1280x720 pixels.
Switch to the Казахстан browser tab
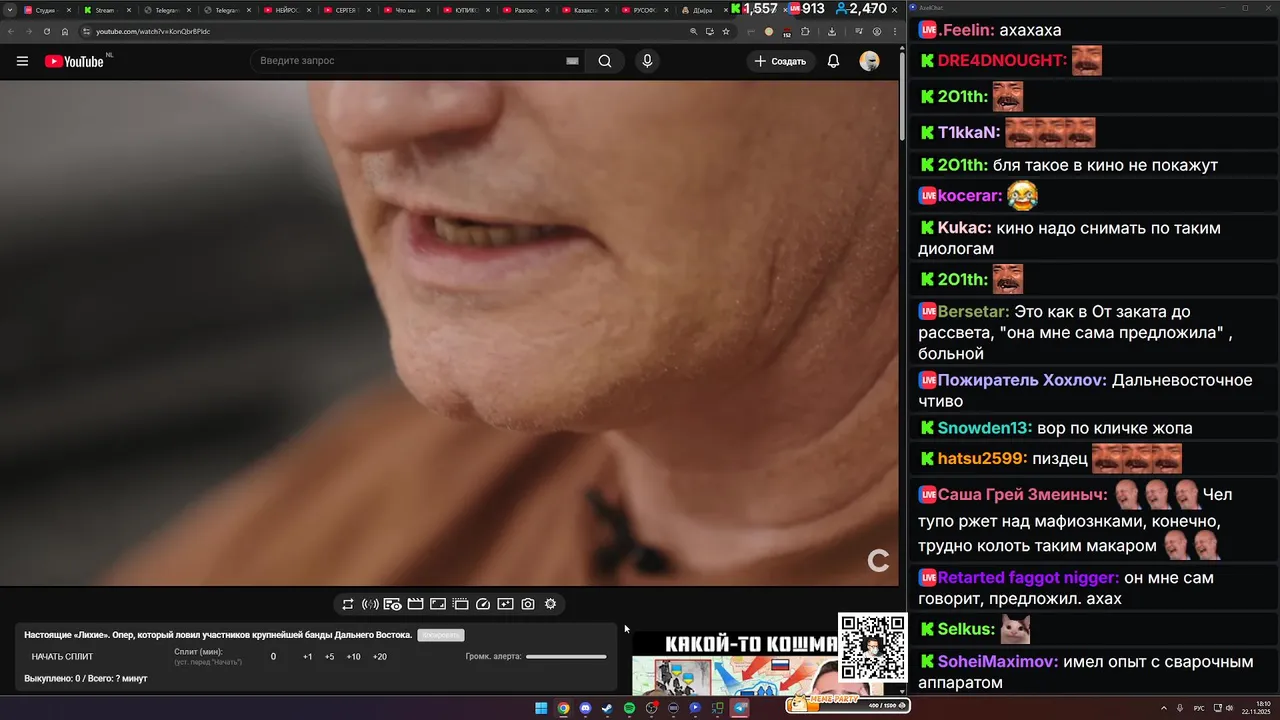pyautogui.click(x=586, y=10)
